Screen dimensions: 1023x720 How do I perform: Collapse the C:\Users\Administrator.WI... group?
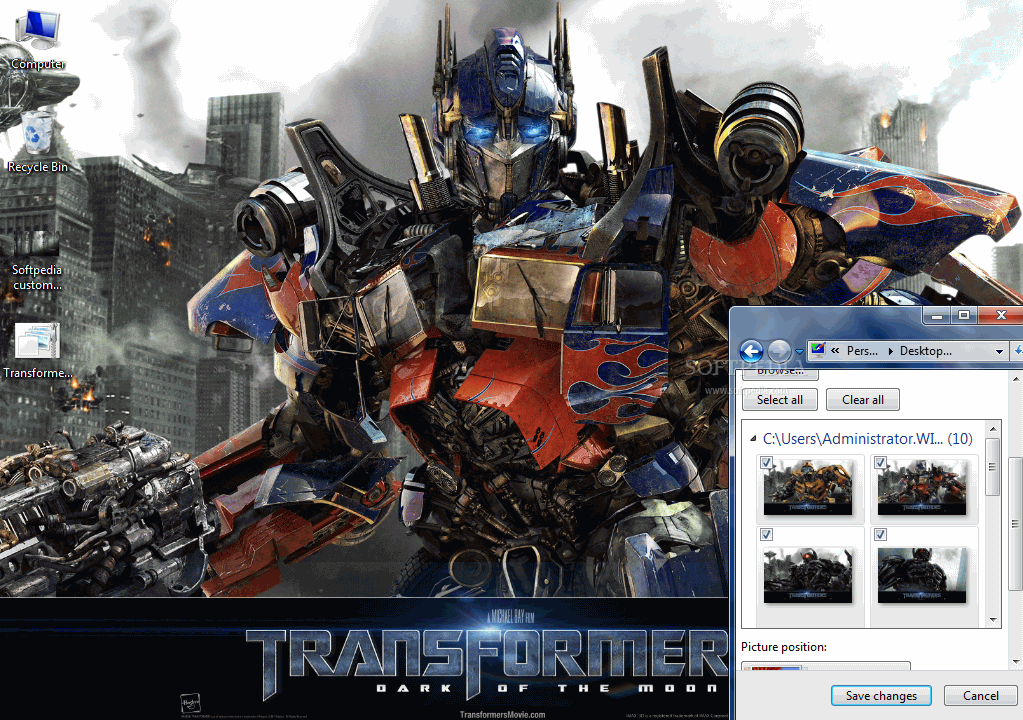[754, 439]
